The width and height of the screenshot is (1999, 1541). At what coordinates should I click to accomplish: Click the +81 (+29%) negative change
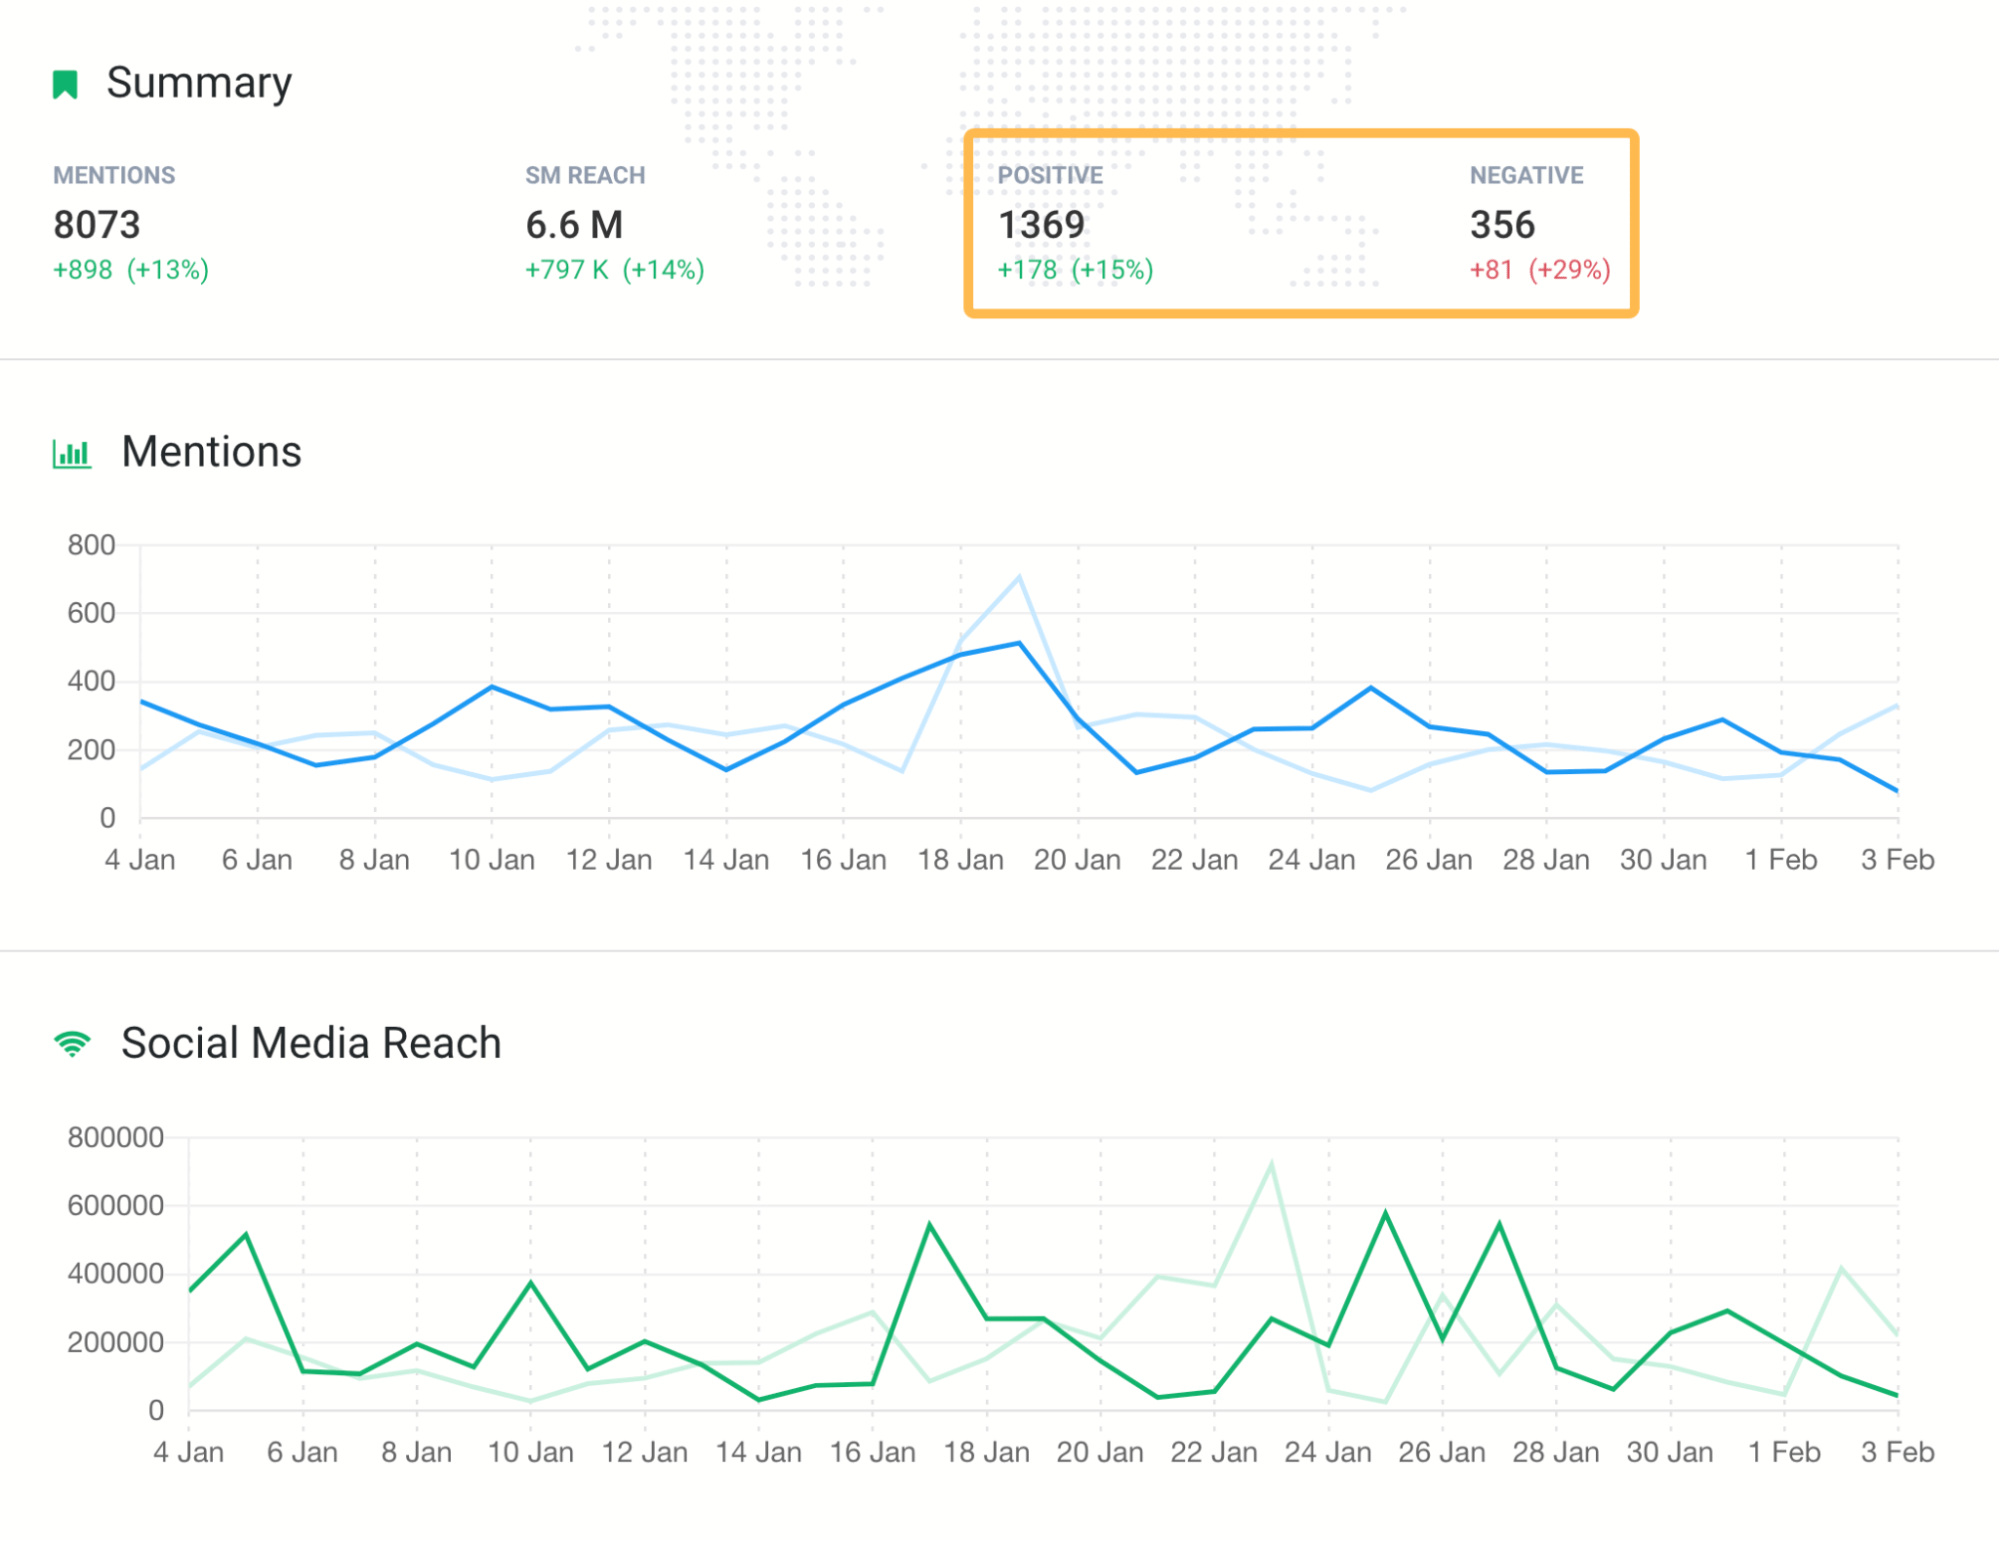1540,270
